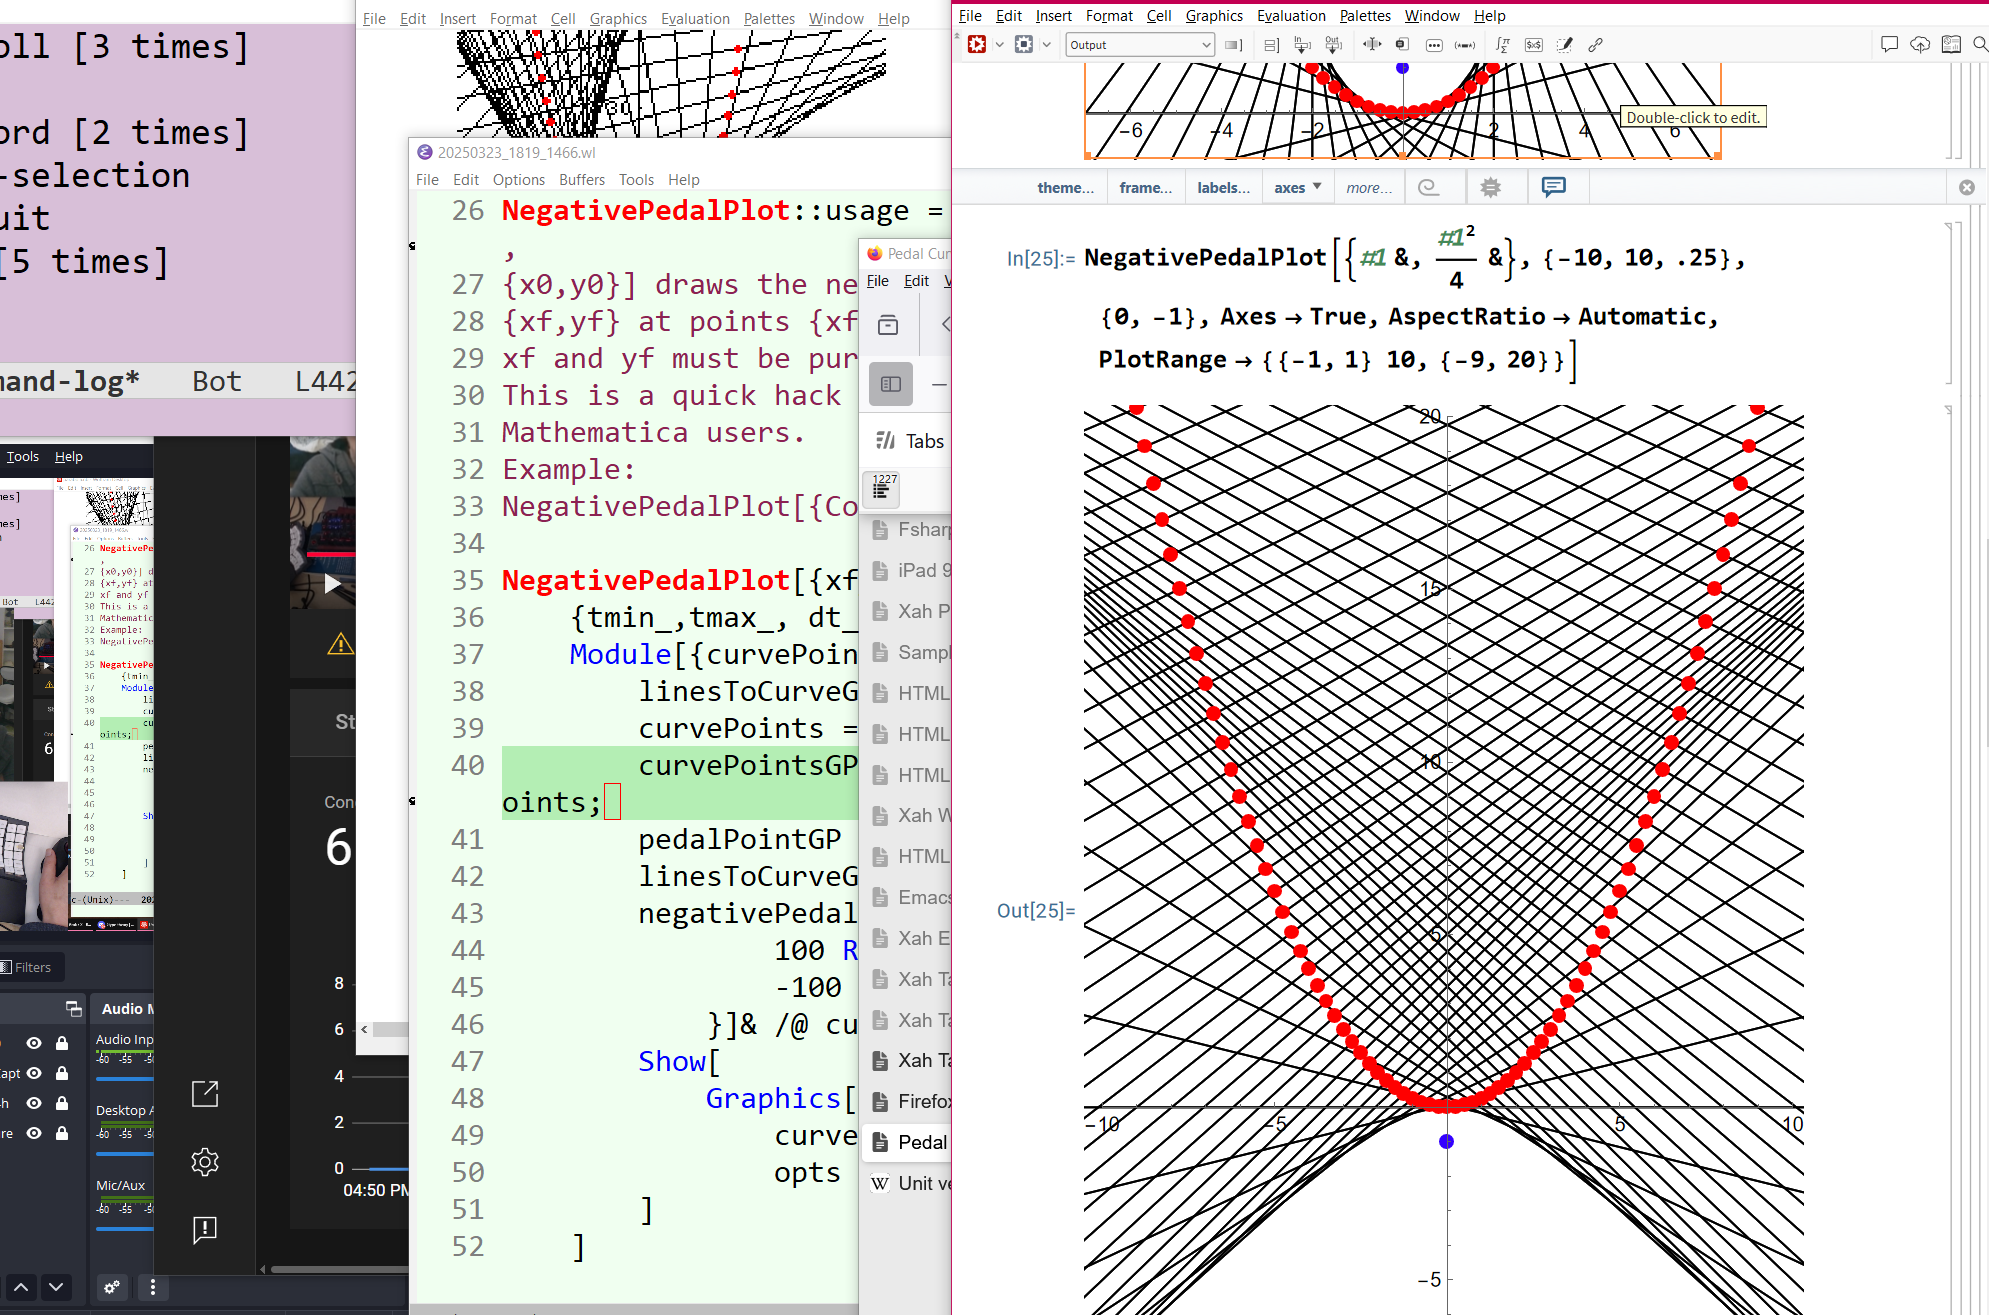
Task: Open the Evaluation menu in the right-hand notebook window
Action: click(1291, 15)
